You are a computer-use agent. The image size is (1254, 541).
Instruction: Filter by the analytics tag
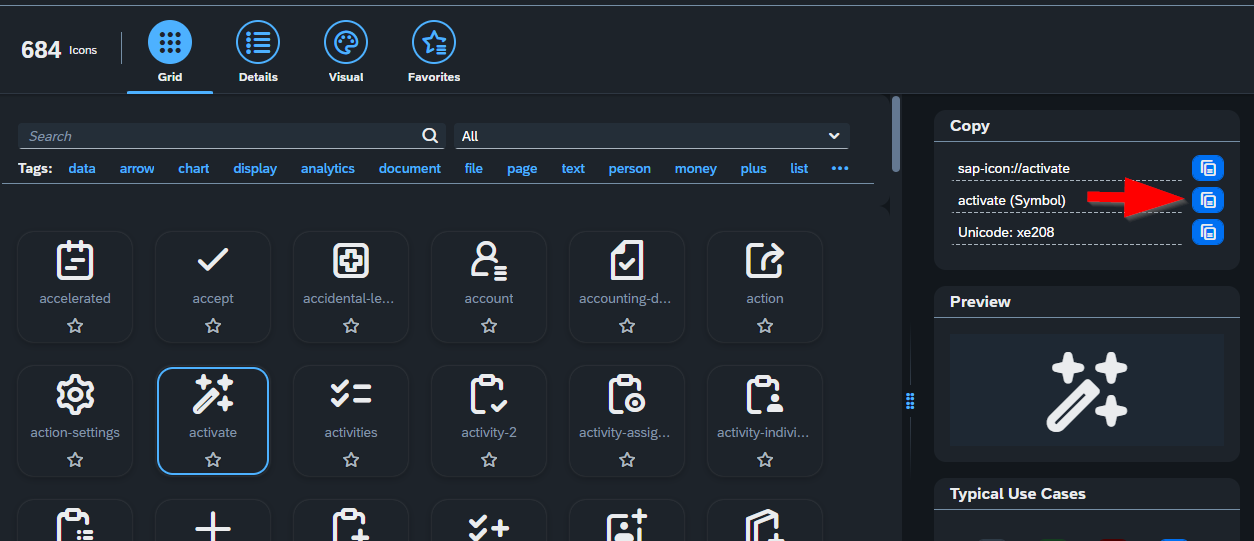[328, 168]
